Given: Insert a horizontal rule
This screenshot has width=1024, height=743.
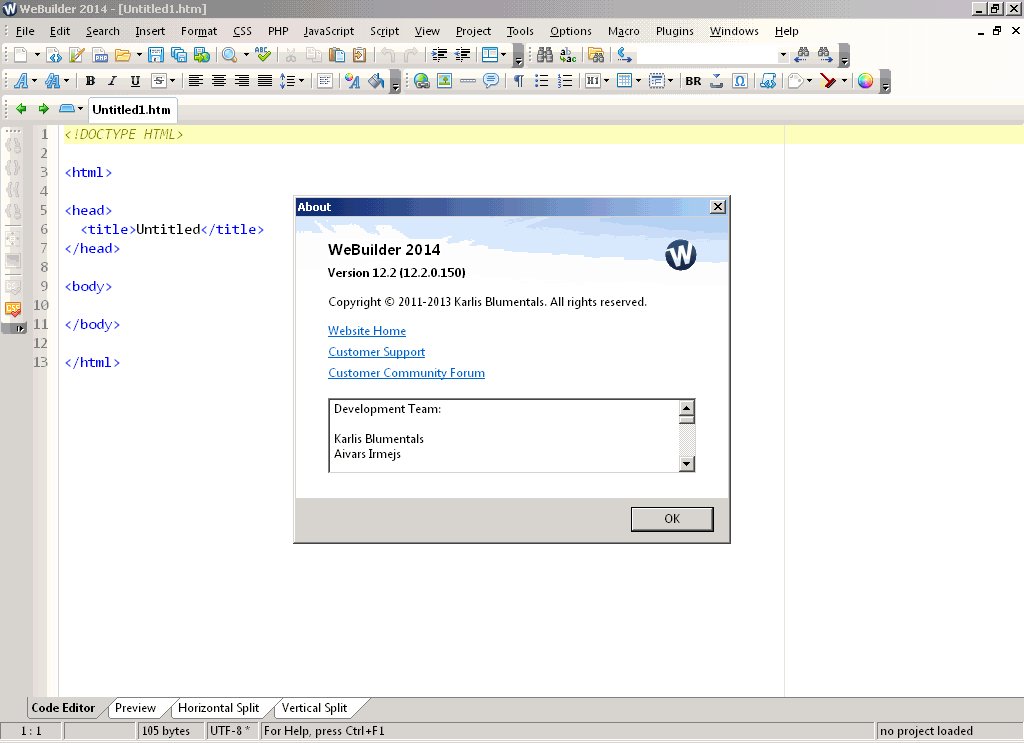Looking at the screenshot, I should click(468, 81).
